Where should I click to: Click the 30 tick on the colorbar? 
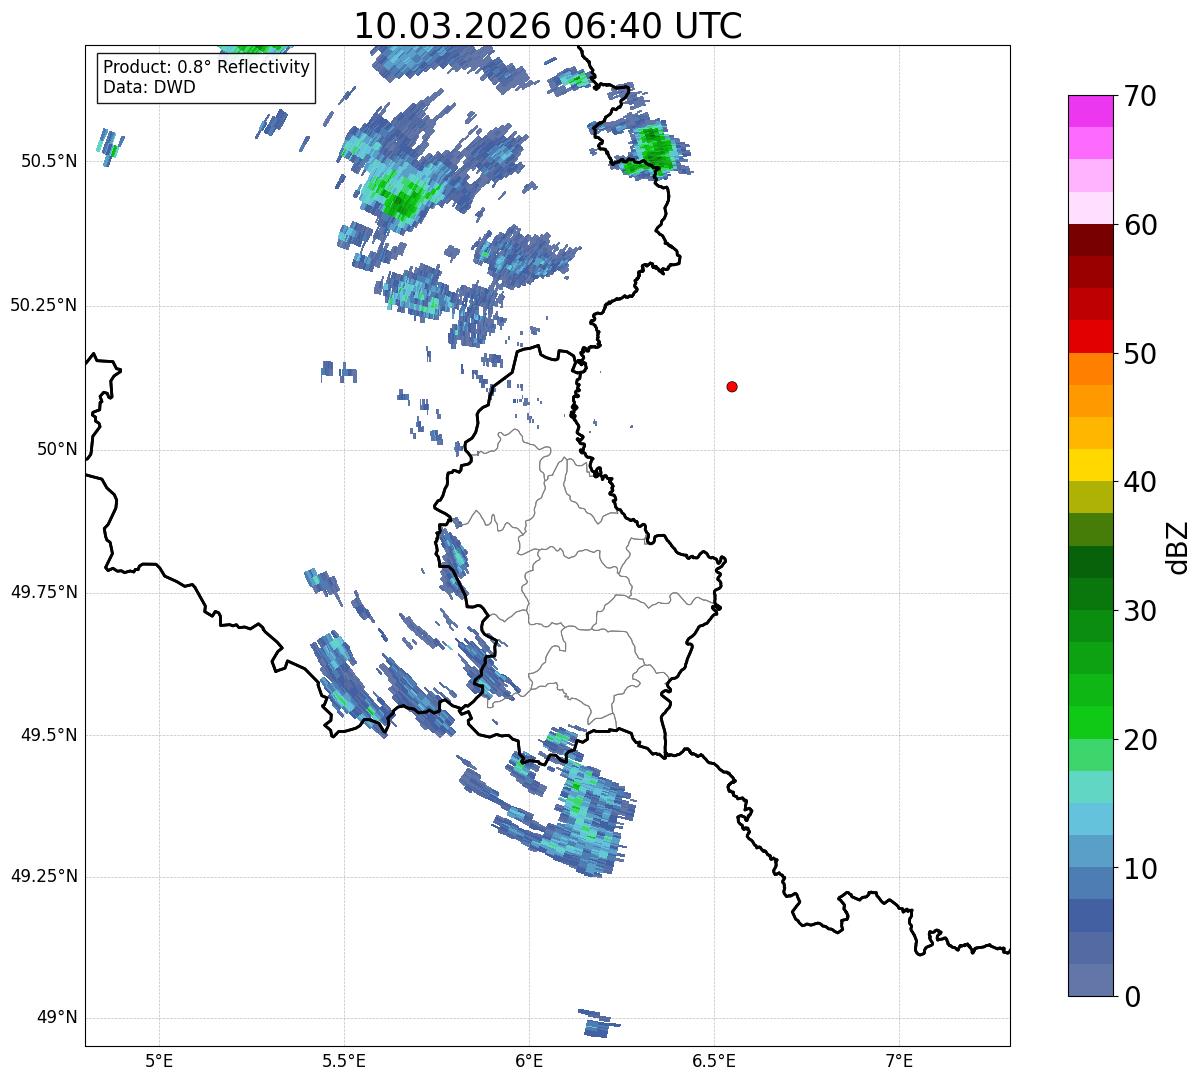(1140, 611)
